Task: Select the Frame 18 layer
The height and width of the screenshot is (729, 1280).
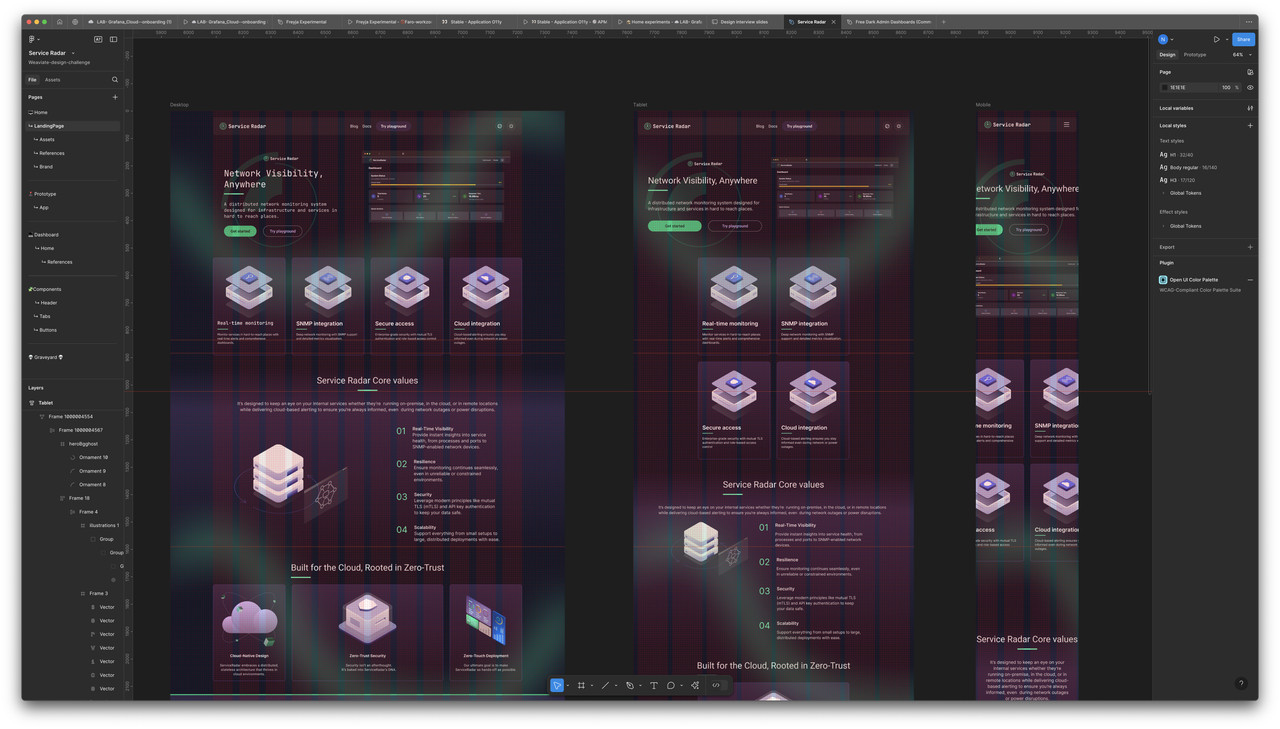Action: click(x=79, y=498)
